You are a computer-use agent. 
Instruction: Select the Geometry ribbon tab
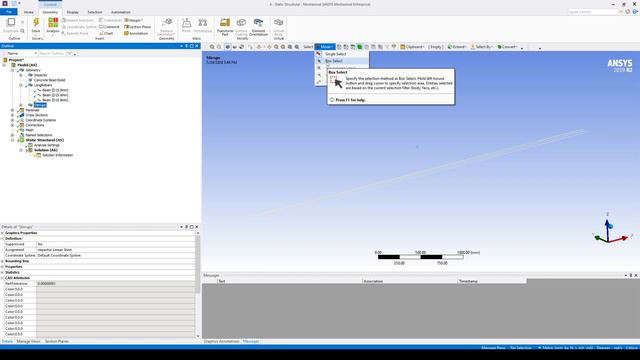tap(50, 12)
